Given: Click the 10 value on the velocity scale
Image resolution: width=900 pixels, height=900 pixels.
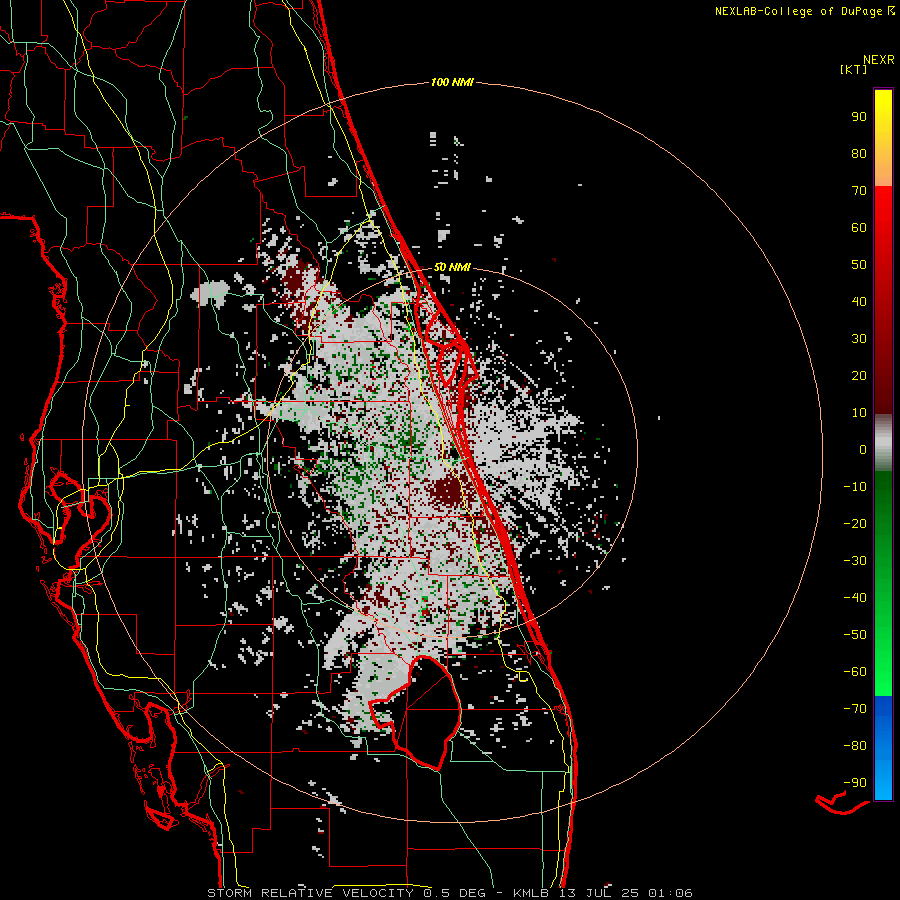Looking at the screenshot, I should pos(859,413).
